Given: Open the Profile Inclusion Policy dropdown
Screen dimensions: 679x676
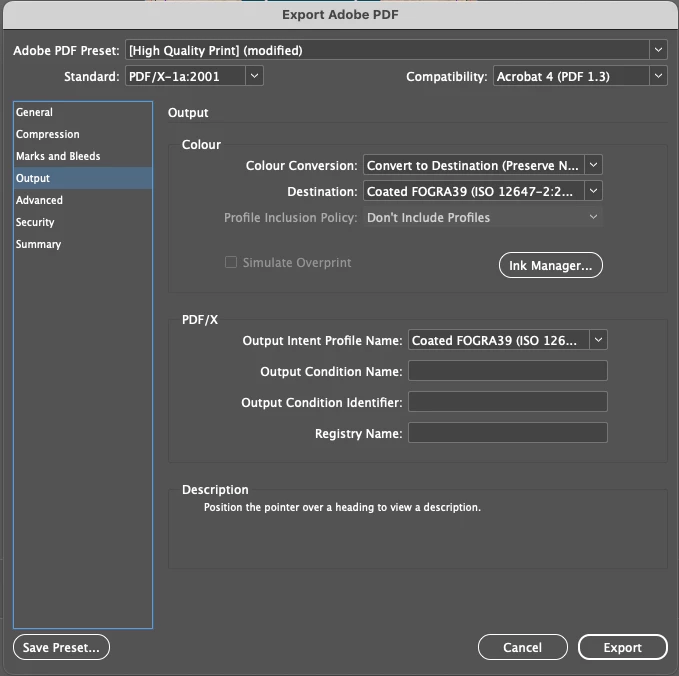Looking at the screenshot, I should [482, 217].
